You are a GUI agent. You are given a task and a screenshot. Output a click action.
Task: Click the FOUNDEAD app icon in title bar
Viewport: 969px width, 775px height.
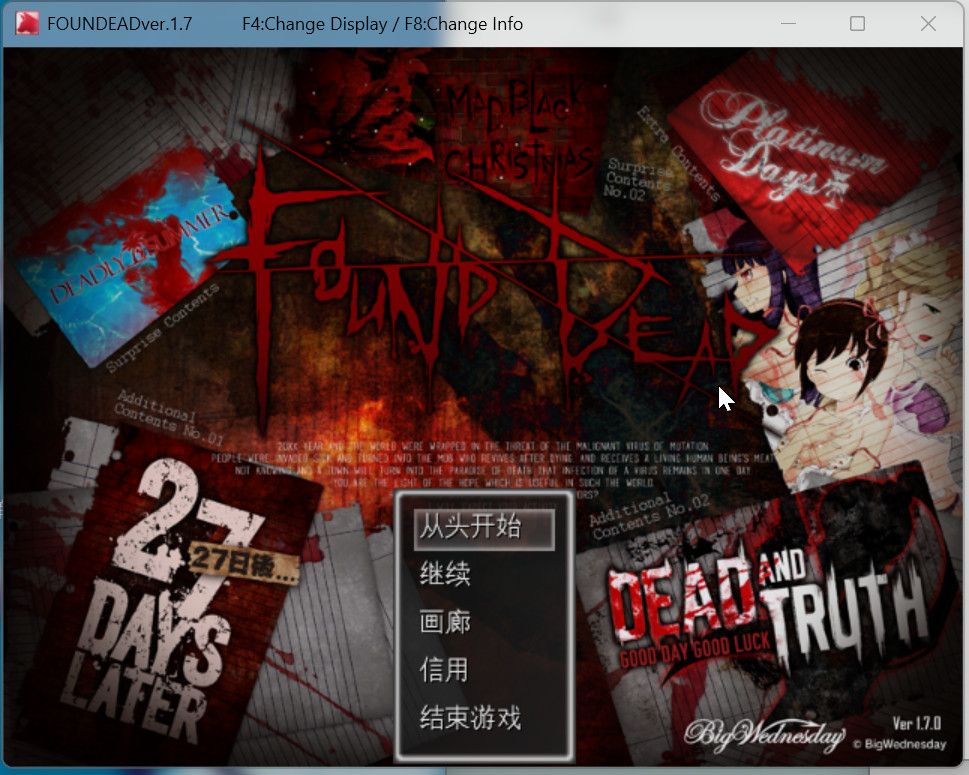click(x=27, y=23)
